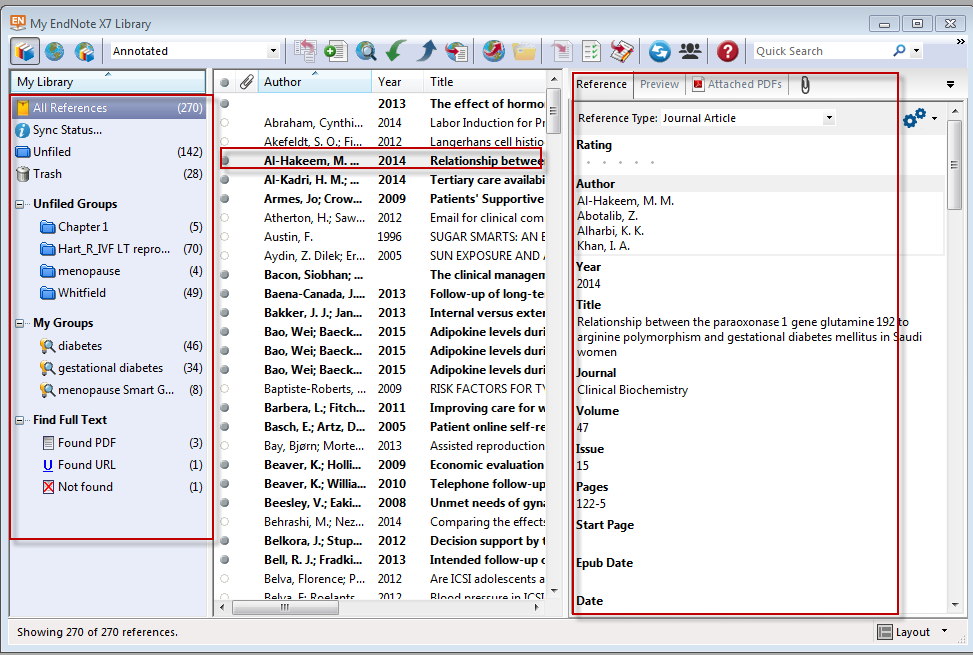The width and height of the screenshot is (973, 655).
Task: Select the Unfiled group
Action: (109, 152)
